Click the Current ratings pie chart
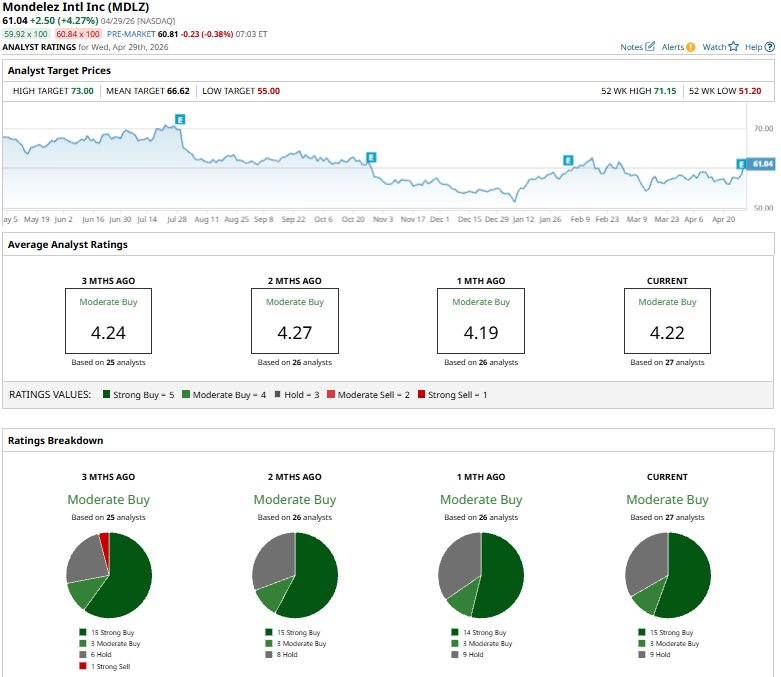 click(x=667, y=575)
